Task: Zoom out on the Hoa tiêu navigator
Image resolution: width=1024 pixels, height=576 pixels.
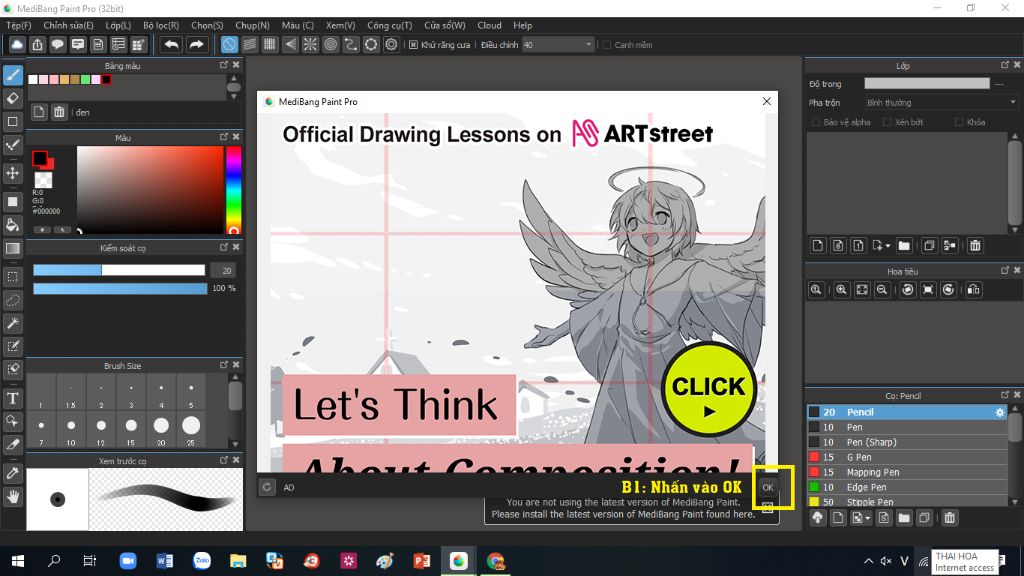Action: click(x=882, y=290)
